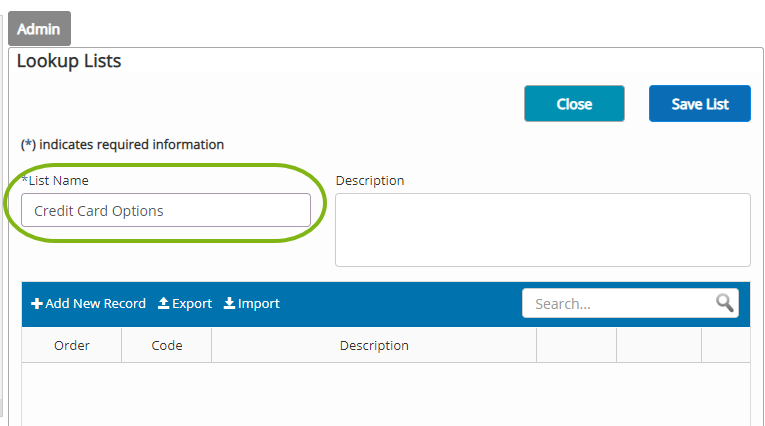
Task: Click the Save List button
Action: point(700,103)
